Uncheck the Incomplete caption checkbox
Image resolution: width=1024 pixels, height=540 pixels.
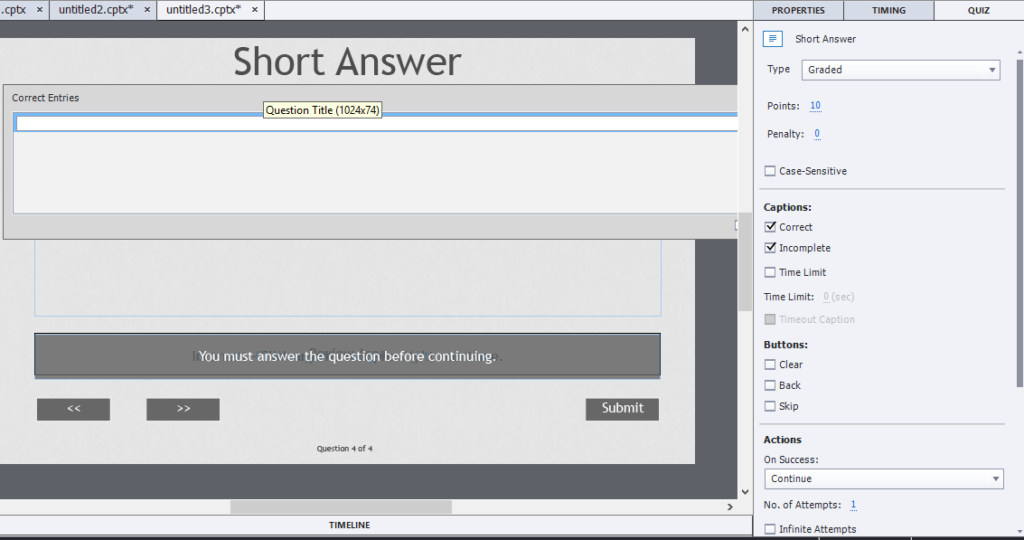(x=770, y=248)
